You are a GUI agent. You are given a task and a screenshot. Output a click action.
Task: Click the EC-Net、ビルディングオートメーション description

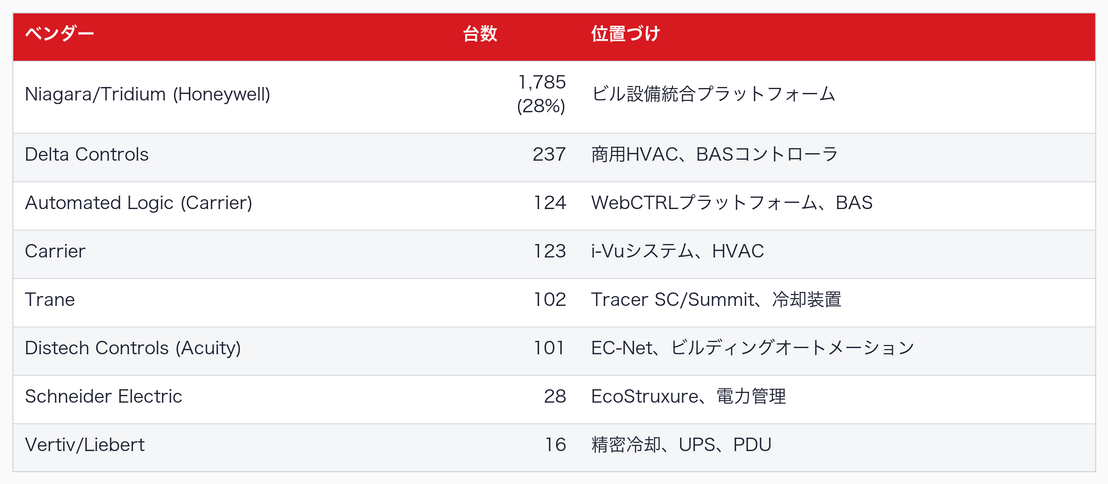(753, 348)
